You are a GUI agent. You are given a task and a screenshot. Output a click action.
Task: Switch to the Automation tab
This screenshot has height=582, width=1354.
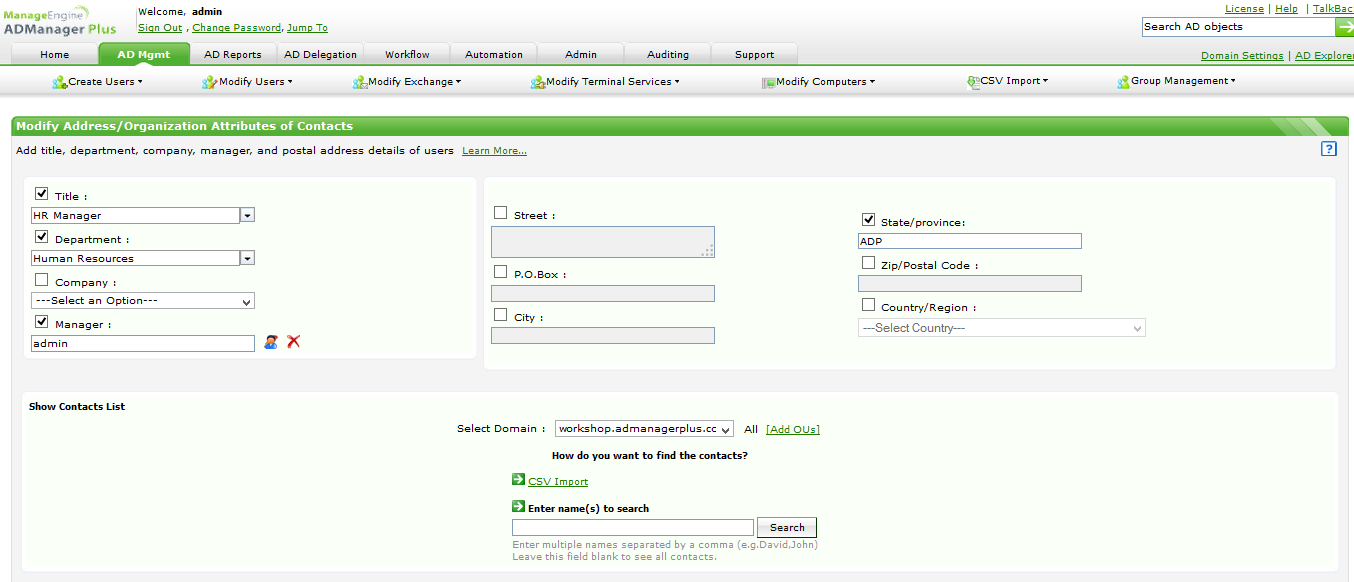494,55
